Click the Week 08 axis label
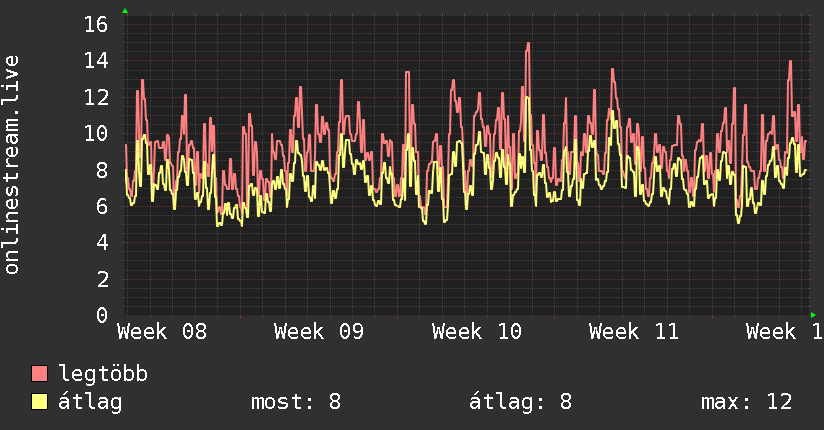The image size is (824, 430). (162, 332)
